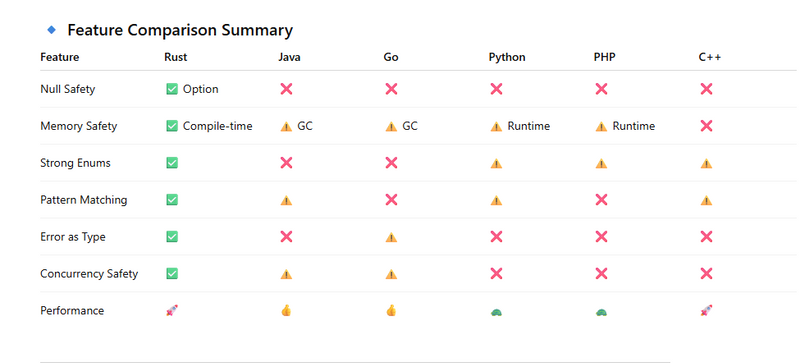Click the red cross for PHP Pattern Matching
800x363 pixels.
pos(601,200)
